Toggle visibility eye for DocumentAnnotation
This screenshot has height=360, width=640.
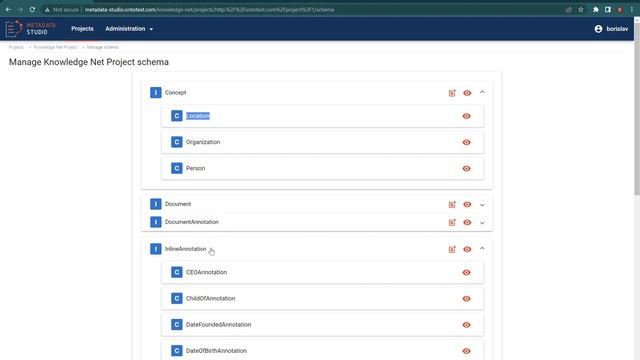click(467, 222)
